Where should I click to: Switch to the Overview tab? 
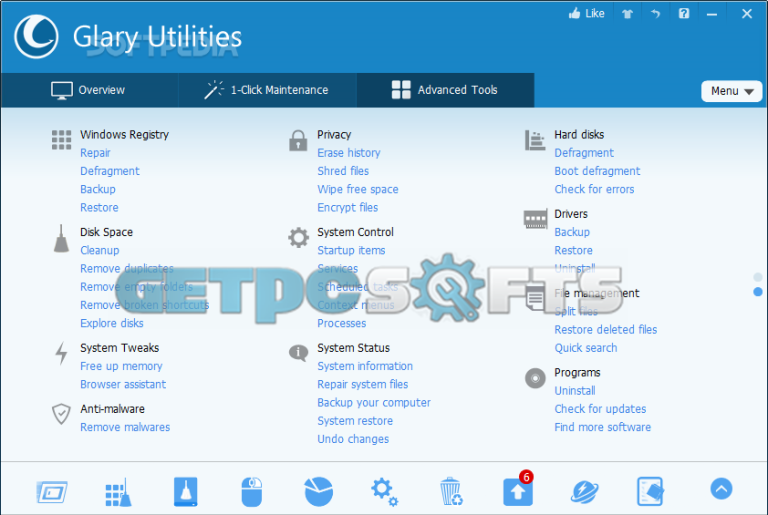89,90
